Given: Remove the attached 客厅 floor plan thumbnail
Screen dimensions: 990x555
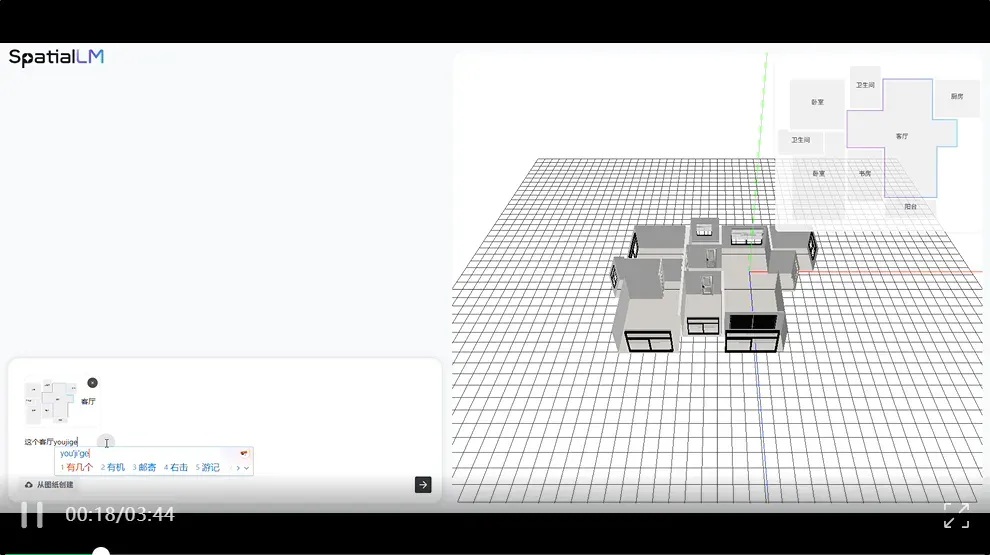Looking at the screenshot, I should pyautogui.click(x=92, y=383).
